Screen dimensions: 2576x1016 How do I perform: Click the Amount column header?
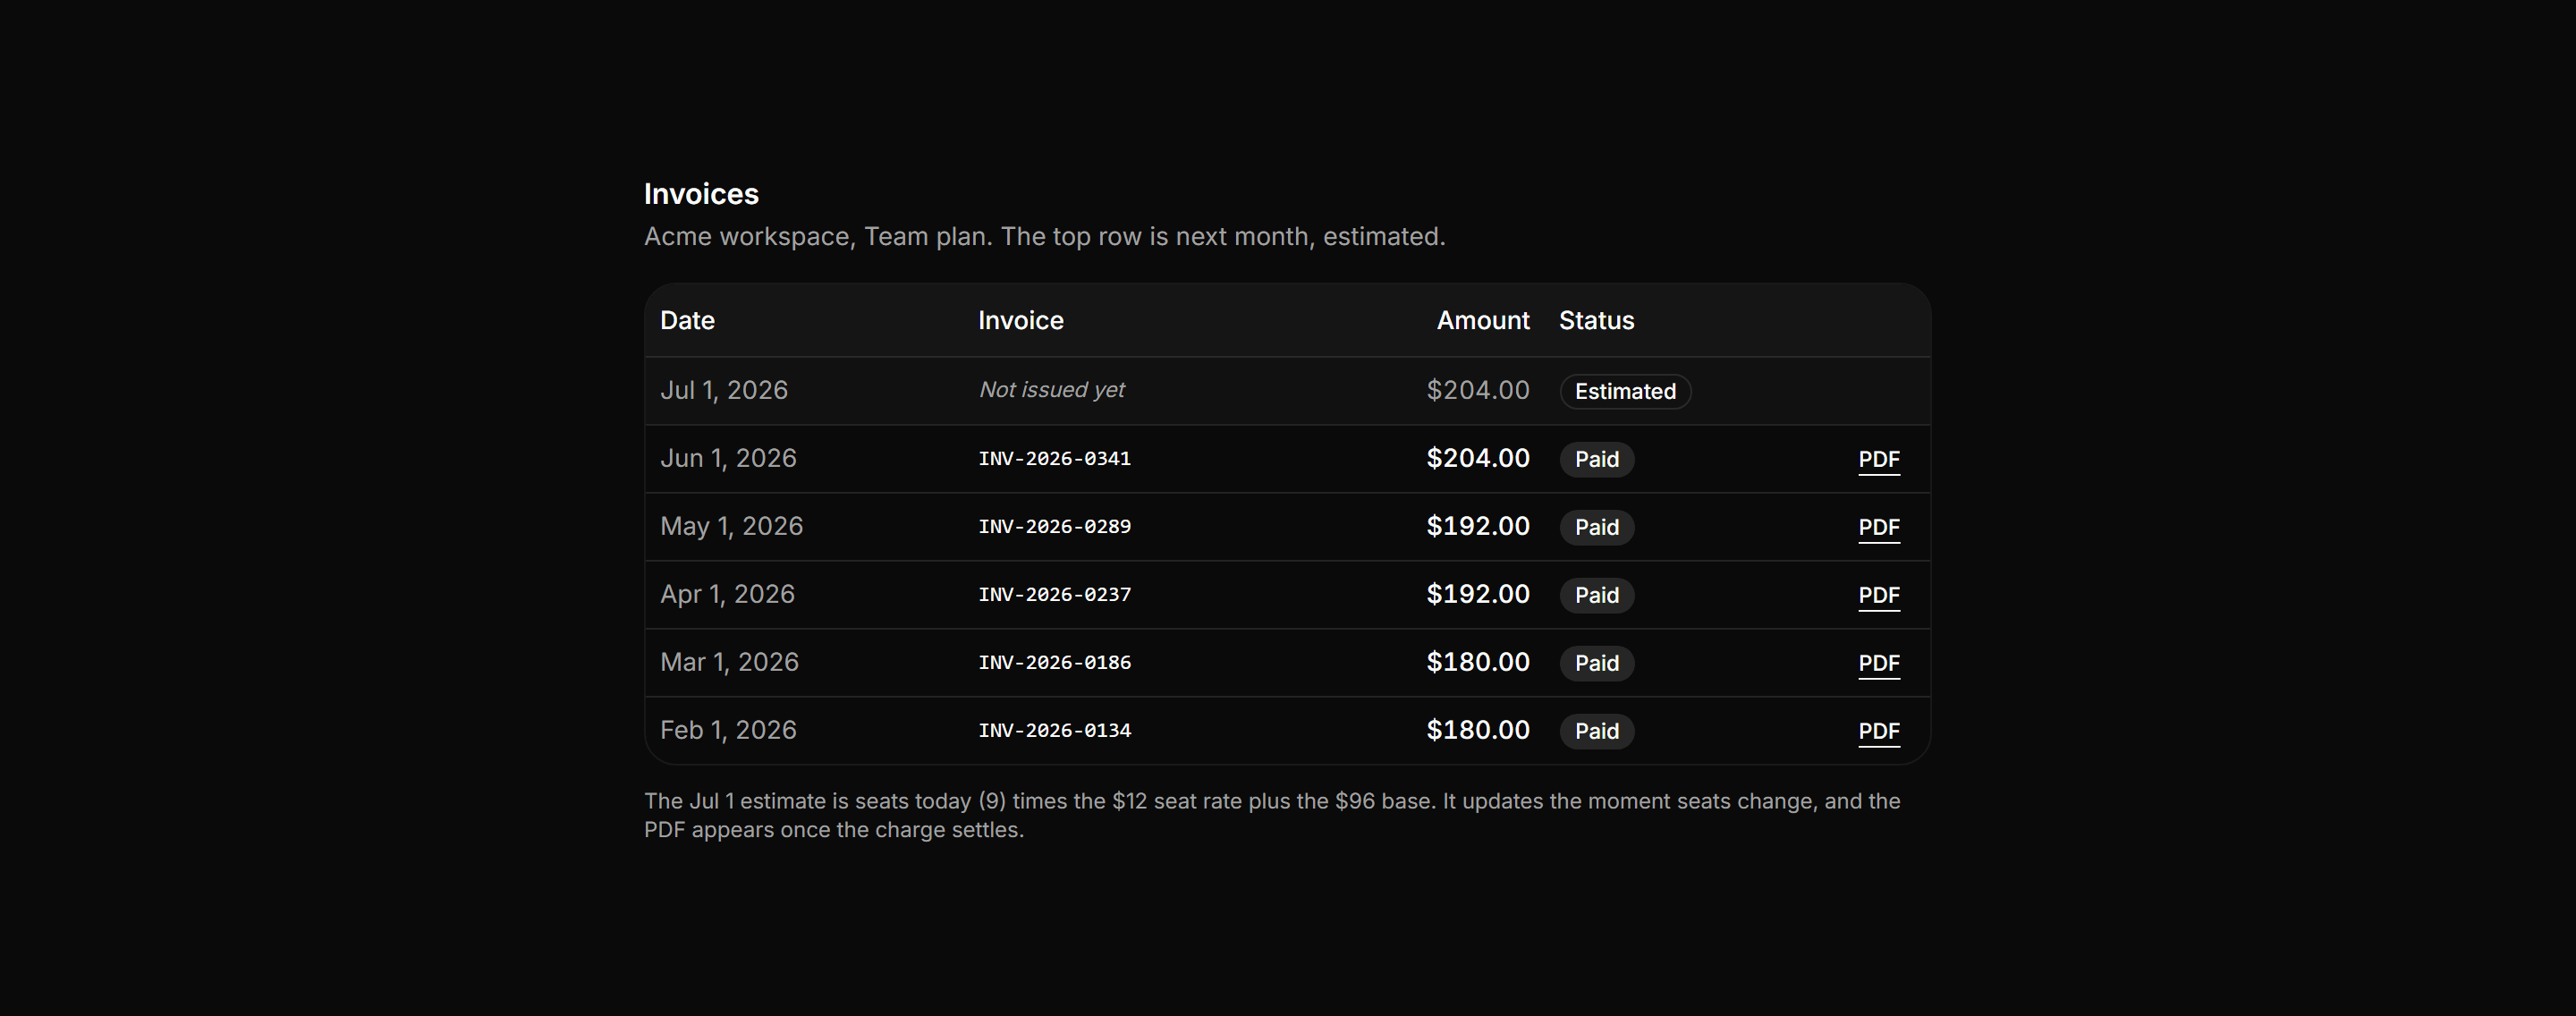tap(1483, 320)
